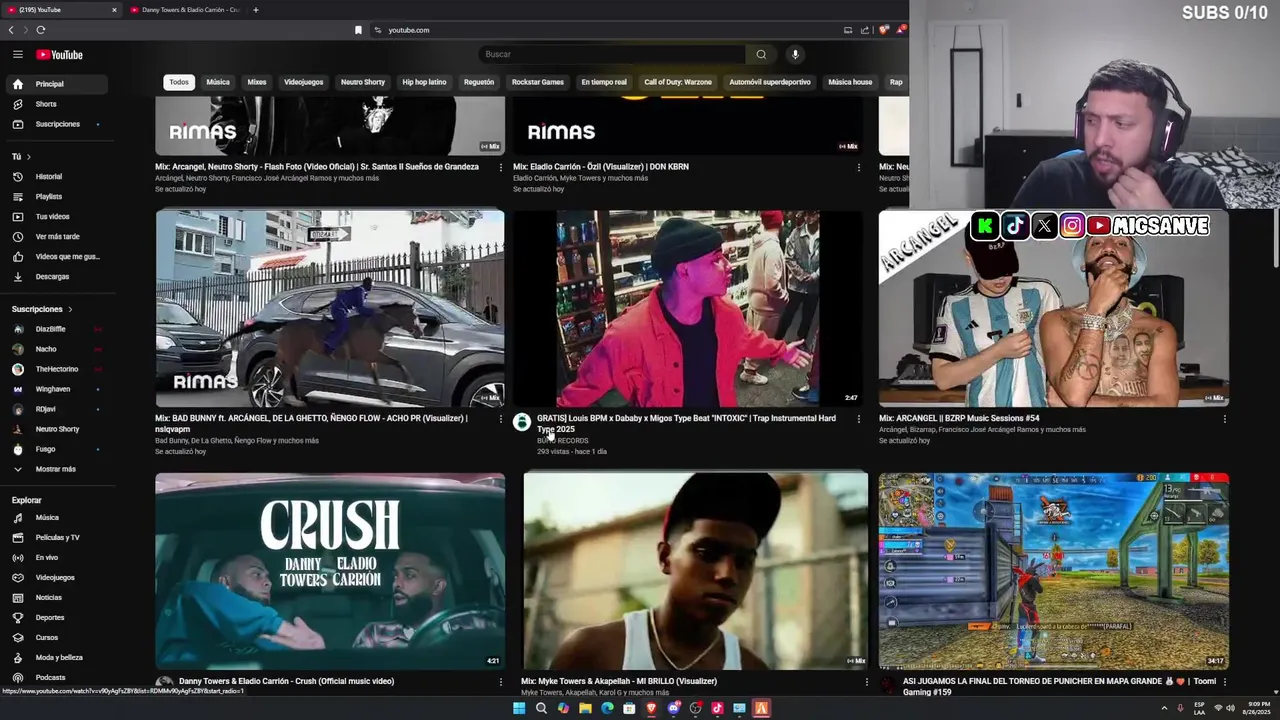Open DiazBiffle channel subscription
The height and width of the screenshot is (720, 1280).
click(56, 329)
